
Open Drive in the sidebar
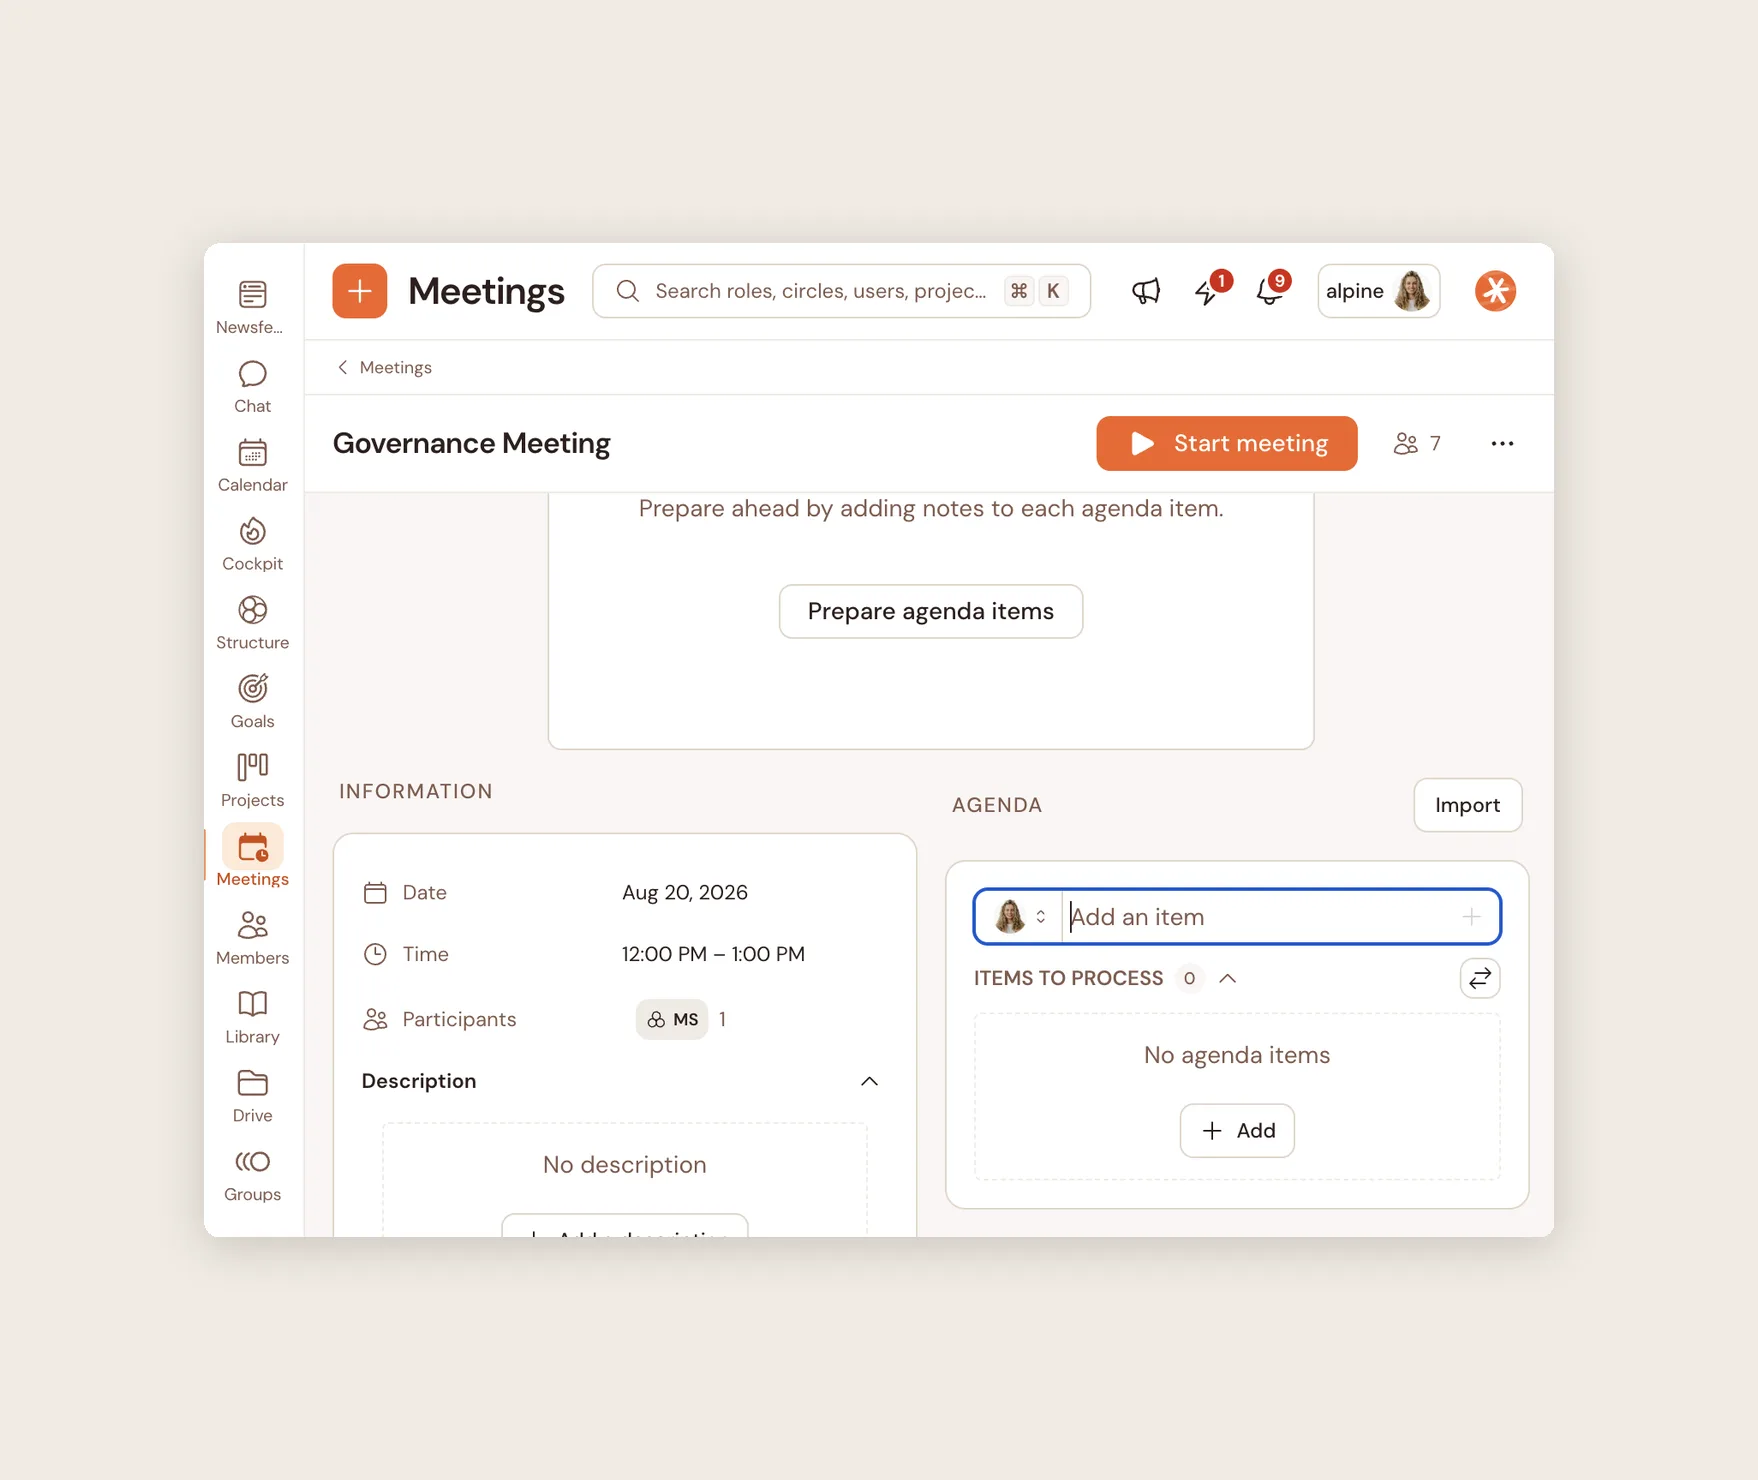[x=252, y=1096]
